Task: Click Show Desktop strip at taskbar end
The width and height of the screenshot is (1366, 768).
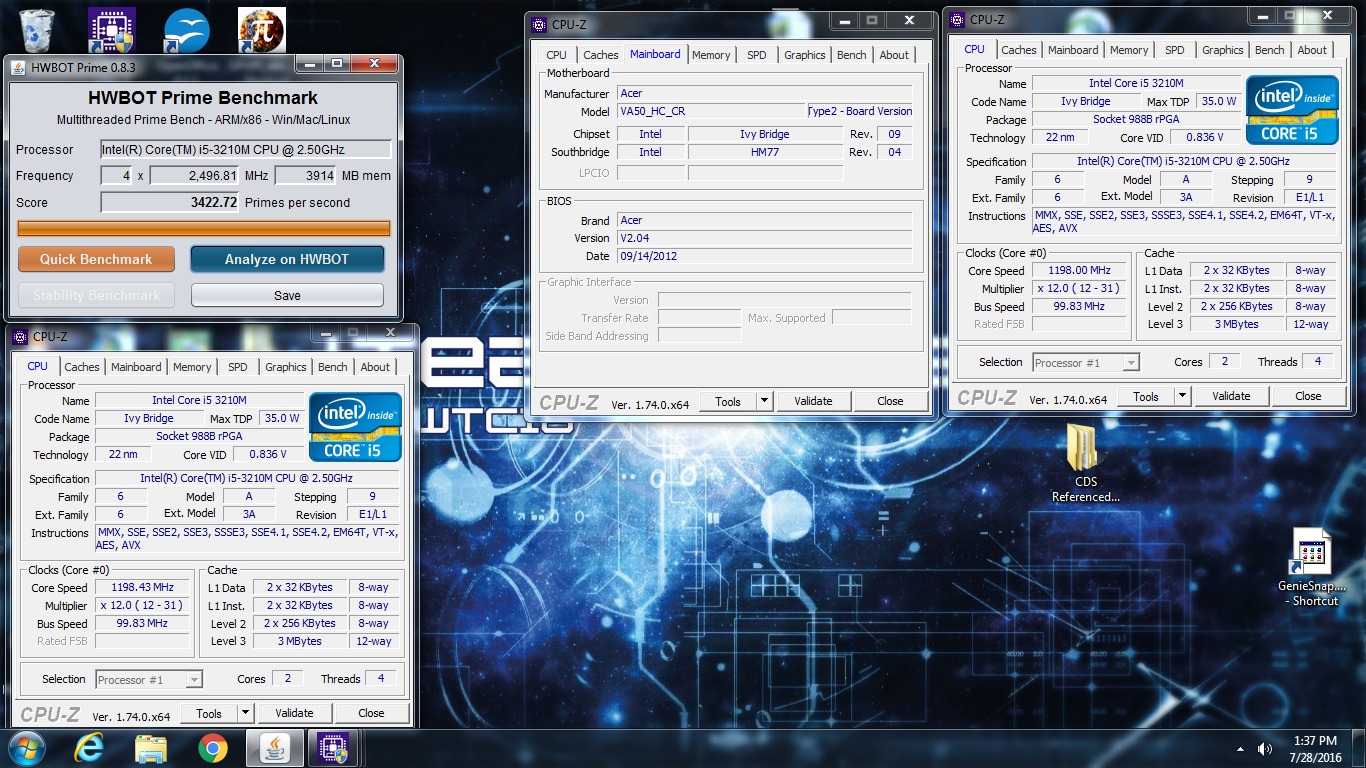Action: tap(1359, 748)
